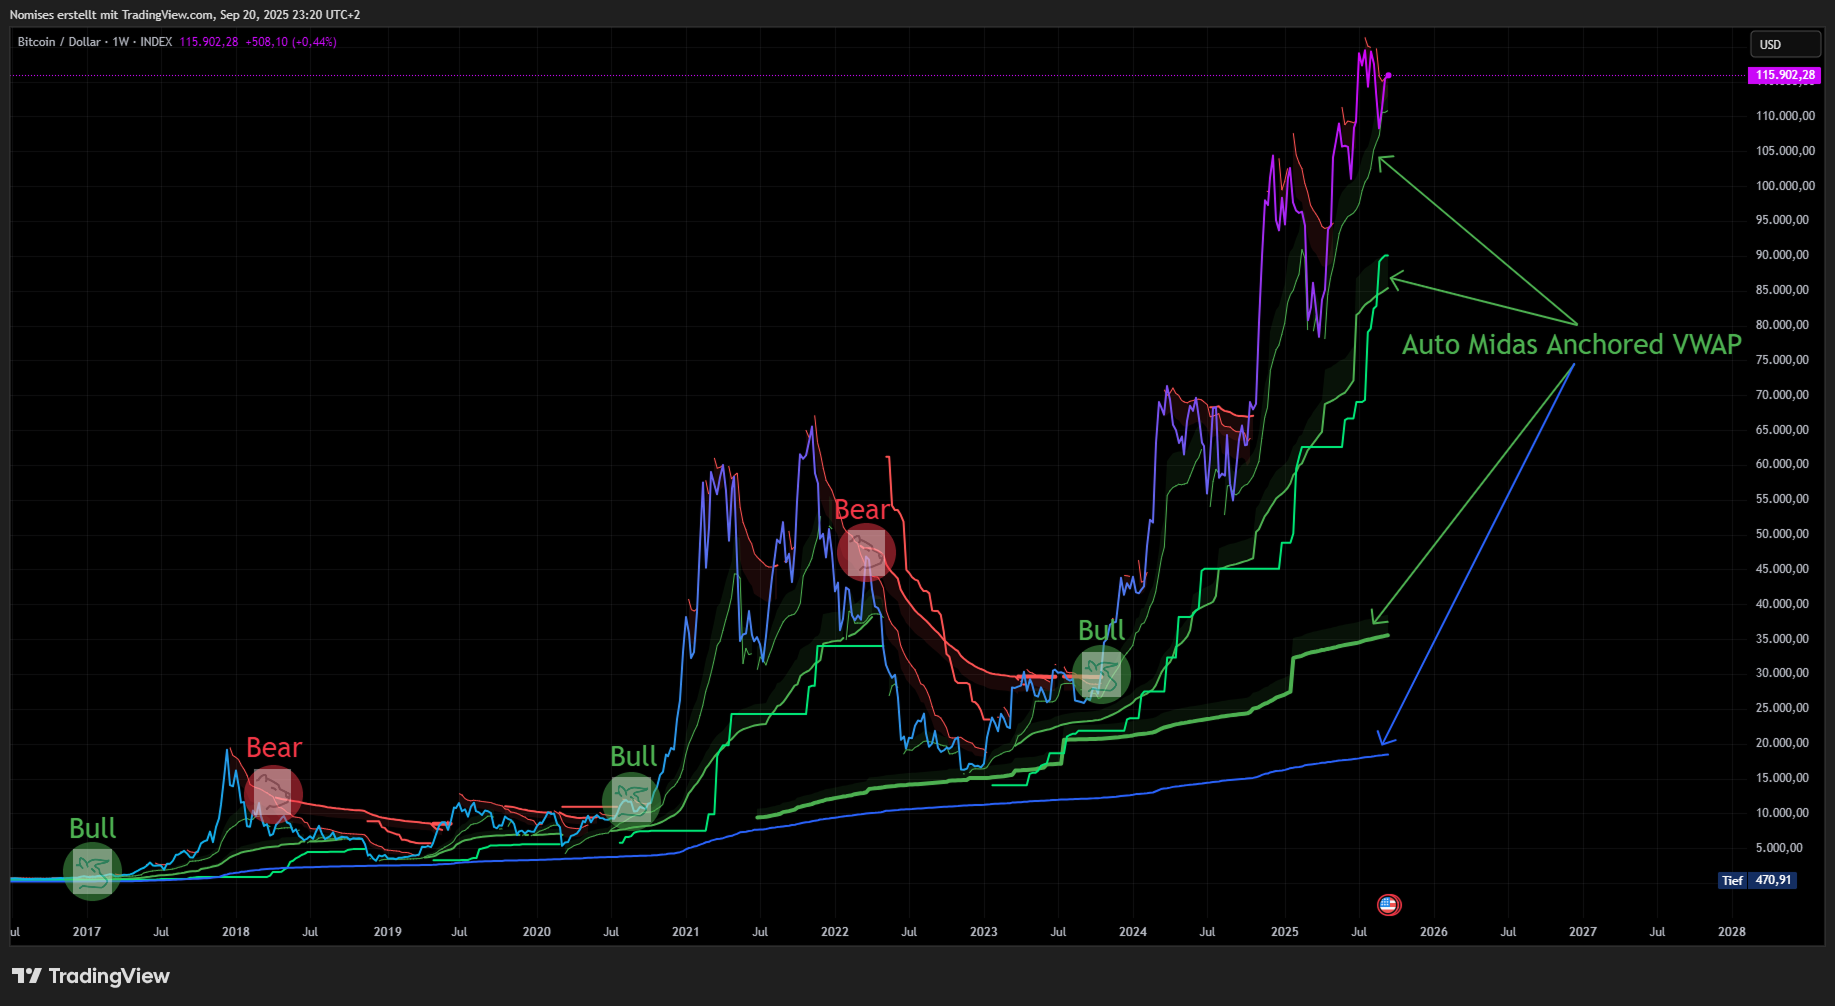1835x1006 pixels.
Task: Select the Auto Midas Anchored VWAP text
Action: 1571,345
